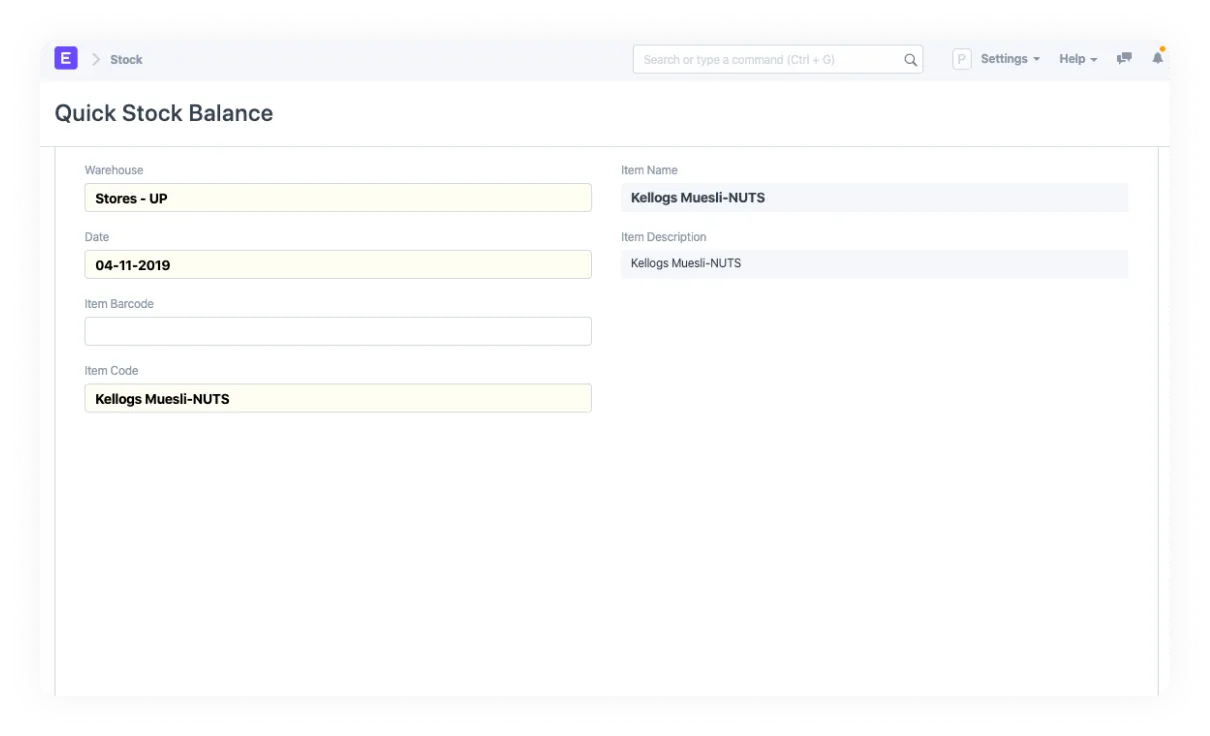1210x736 pixels.
Task: Click the Item Description text box
Action: pyautogui.click(x=873, y=264)
